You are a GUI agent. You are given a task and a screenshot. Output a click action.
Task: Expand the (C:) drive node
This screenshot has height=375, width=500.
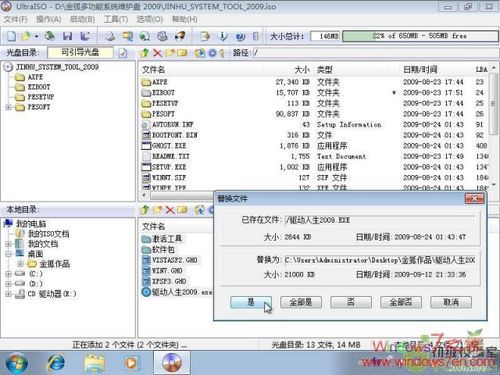point(8,274)
